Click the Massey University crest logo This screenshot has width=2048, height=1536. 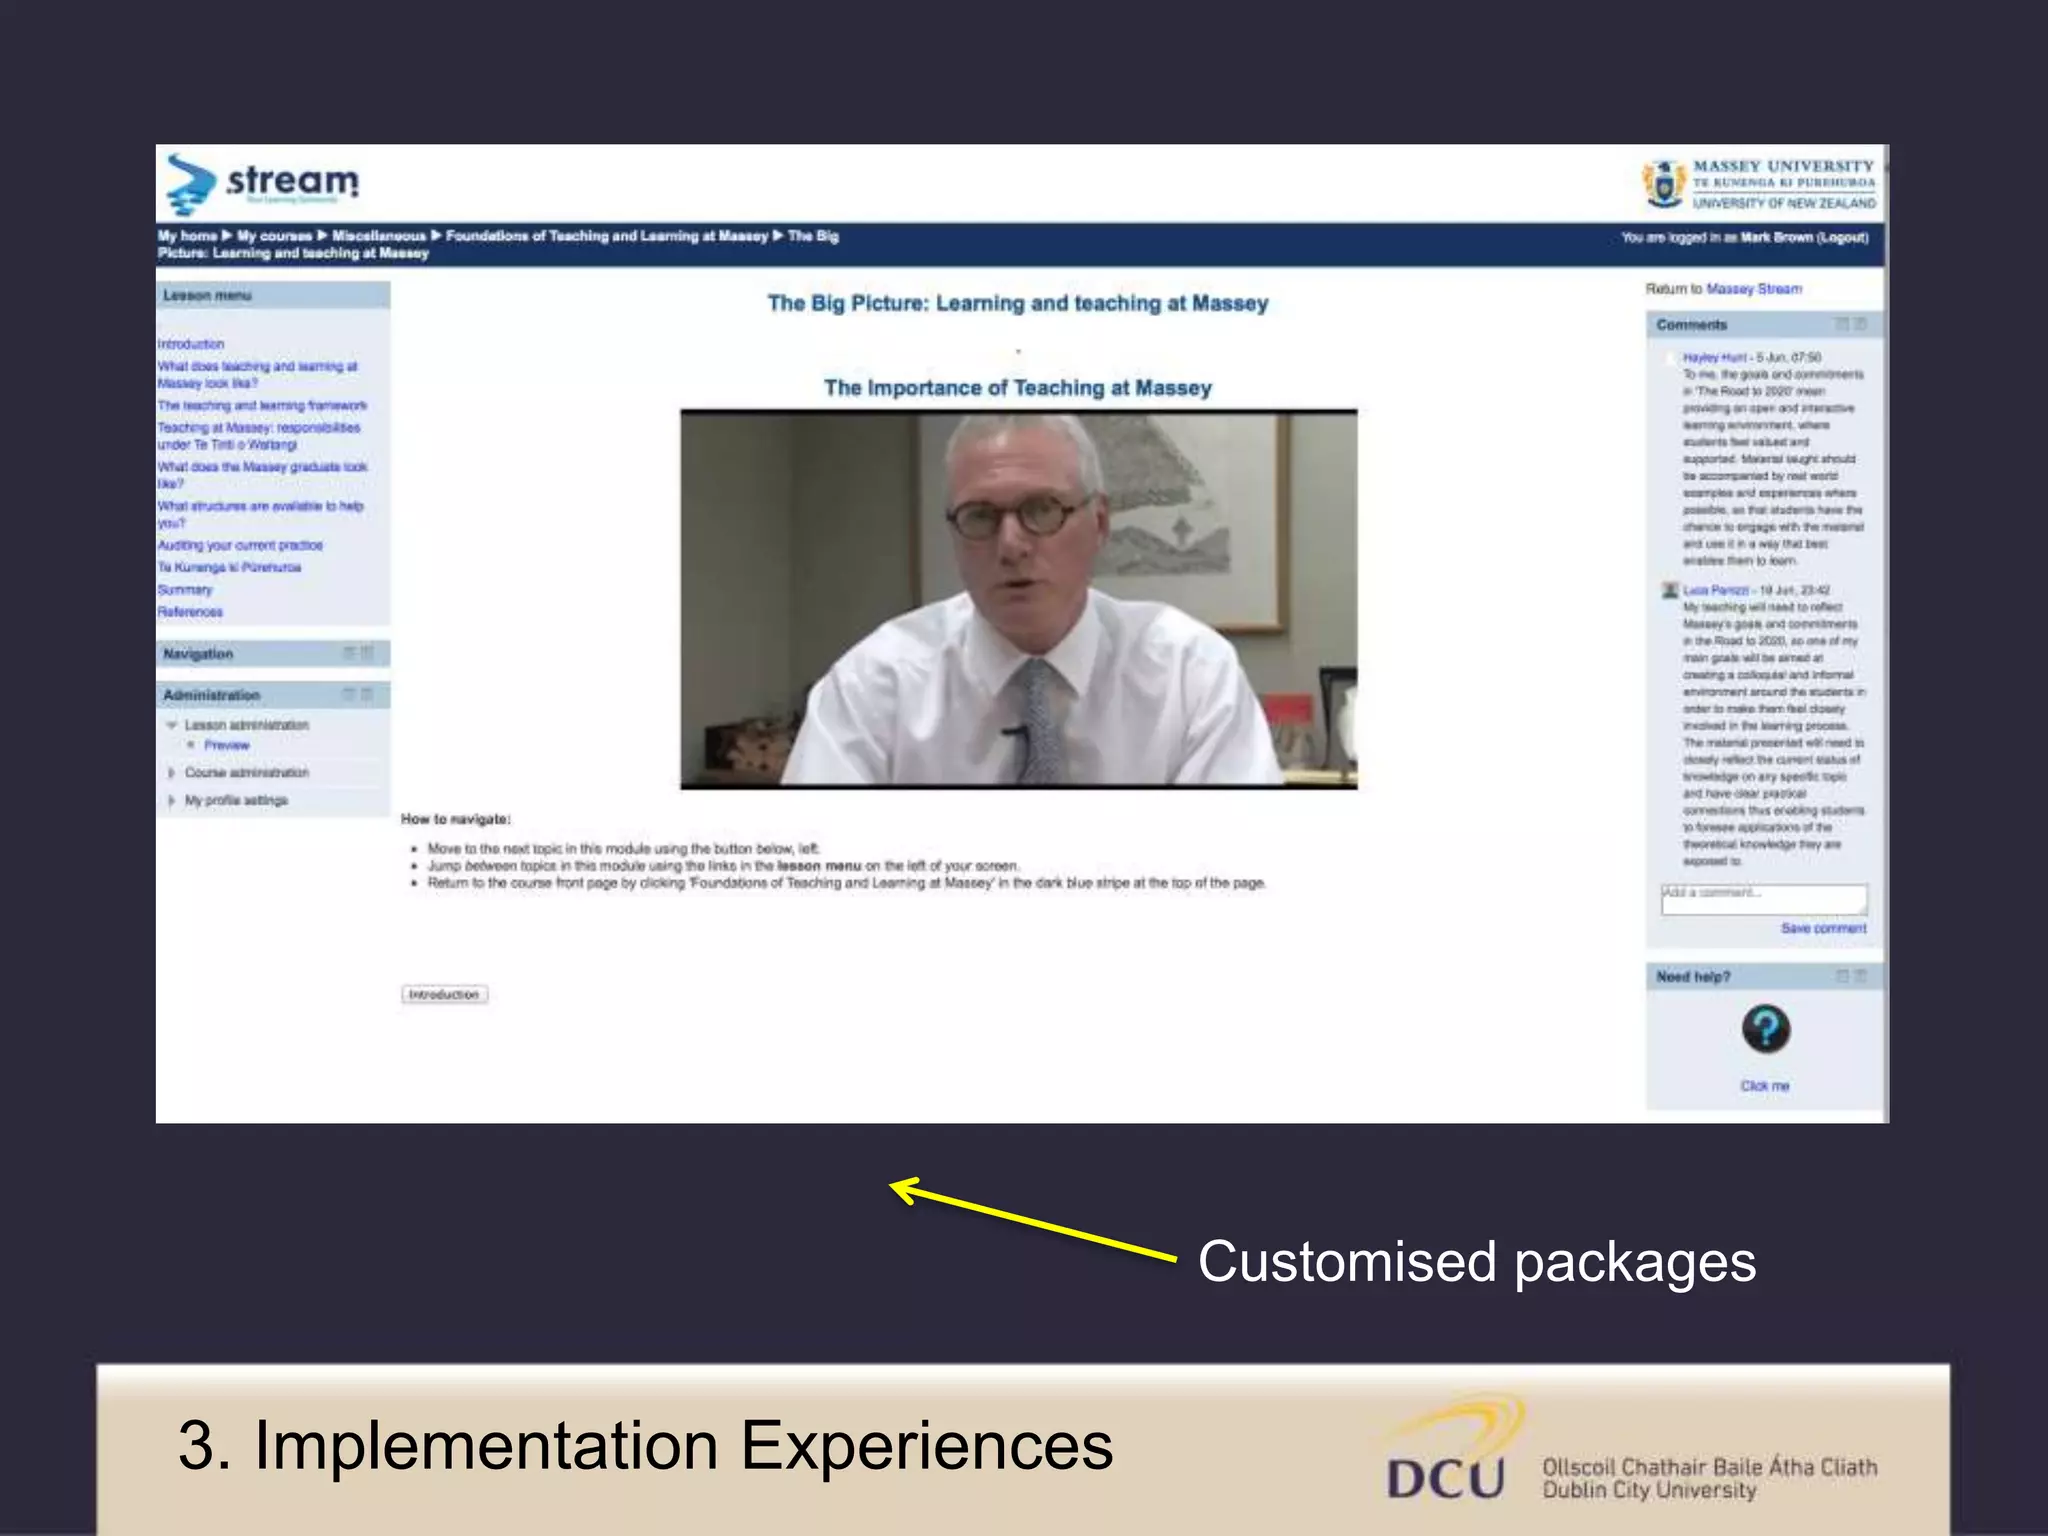(x=1663, y=184)
